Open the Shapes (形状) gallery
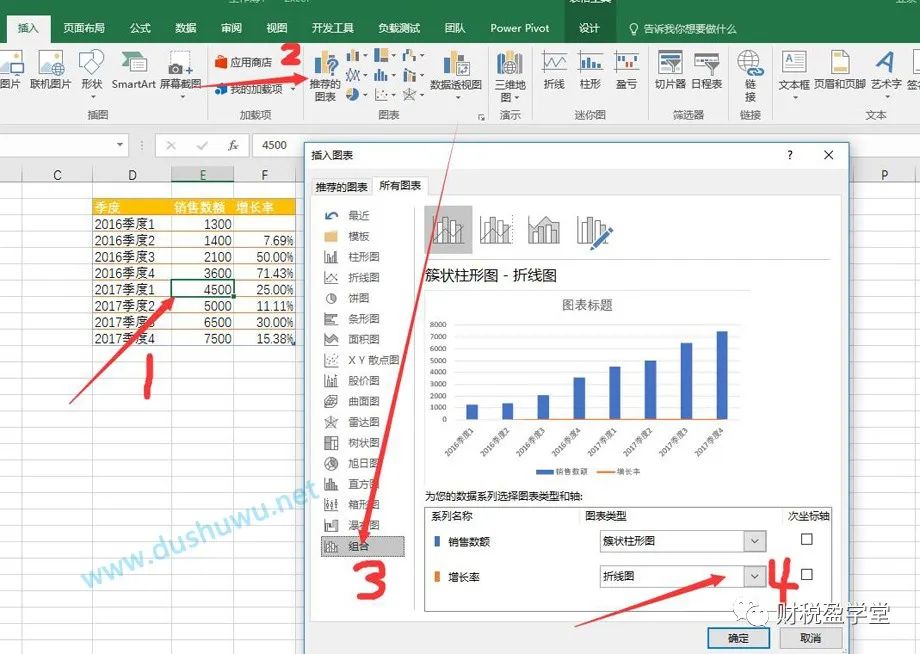The height and width of the screenshot is (654, 920). [92, 72]
